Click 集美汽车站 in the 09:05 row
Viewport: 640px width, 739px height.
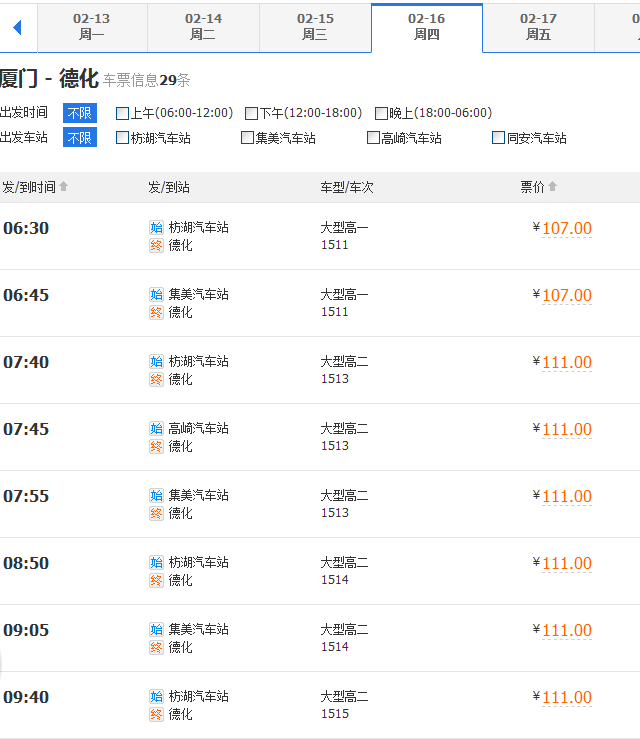point(198,629)
